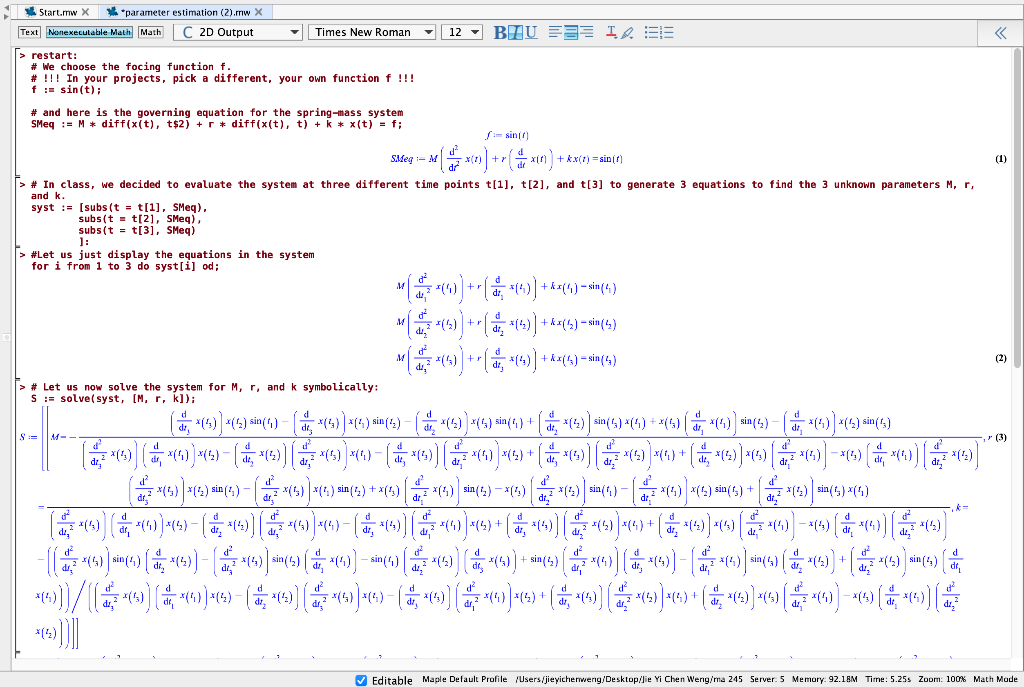Screen dimensions: 1024x687
Task: Click the 'for i from 1 to 3' loop line
Action: pos(125,266)
